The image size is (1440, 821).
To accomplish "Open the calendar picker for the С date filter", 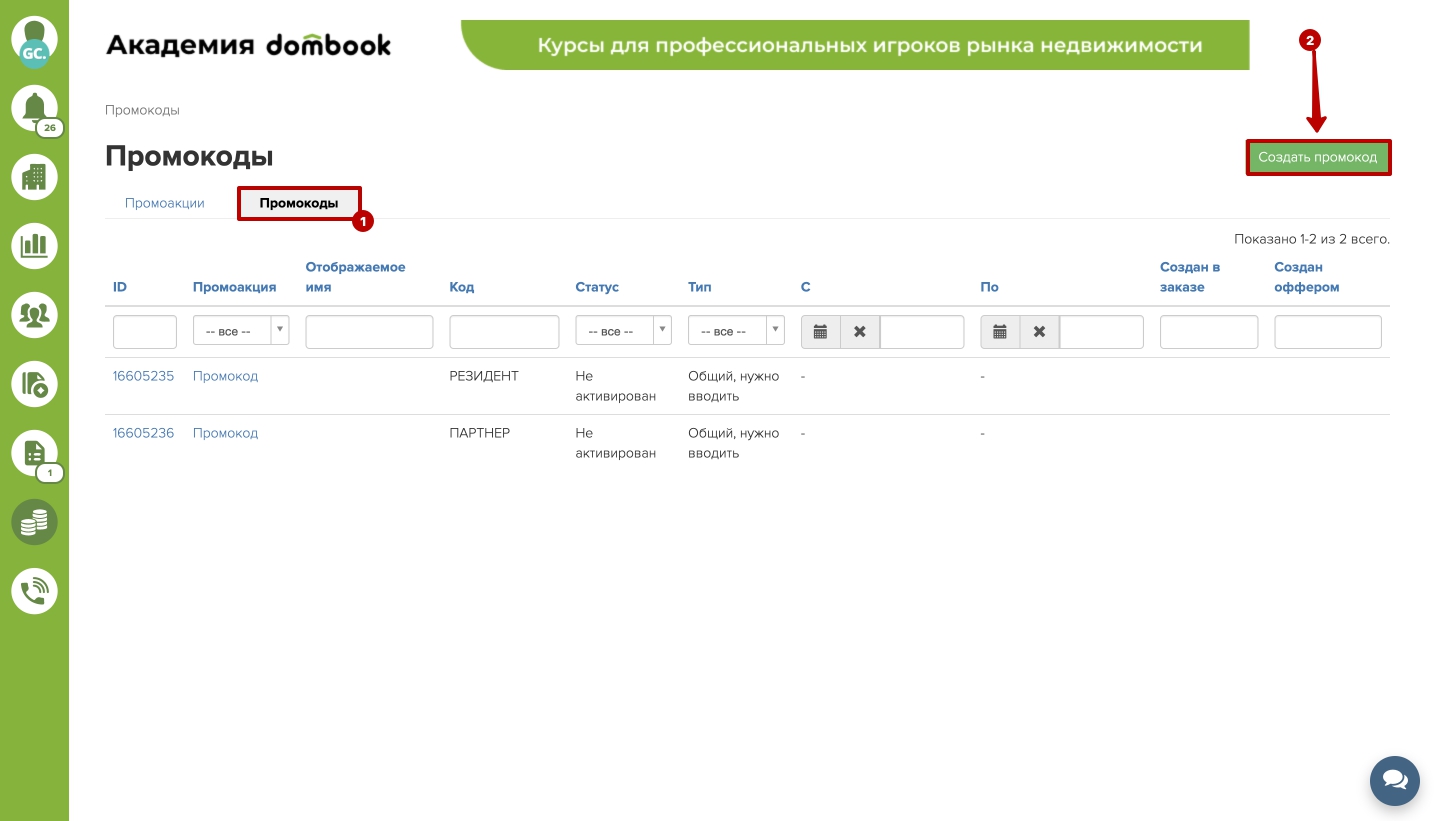I will pos(820,332).
